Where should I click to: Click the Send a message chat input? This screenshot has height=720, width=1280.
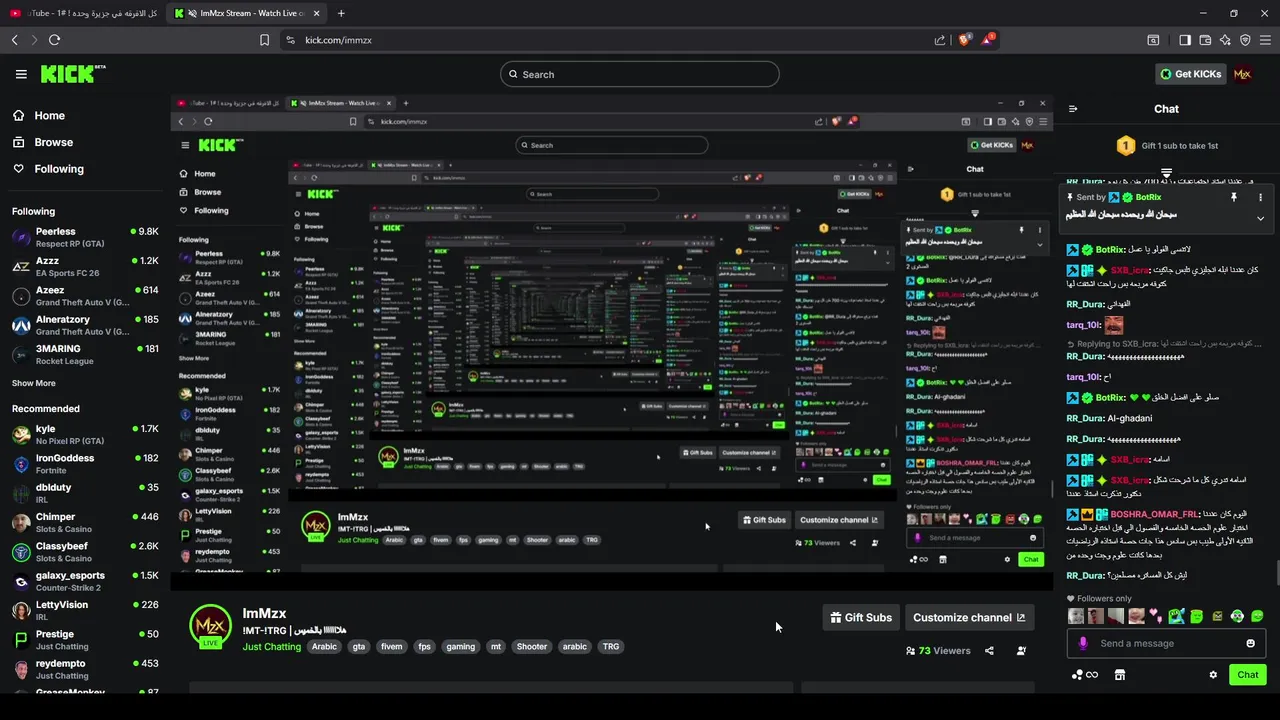click(1166, 643)
